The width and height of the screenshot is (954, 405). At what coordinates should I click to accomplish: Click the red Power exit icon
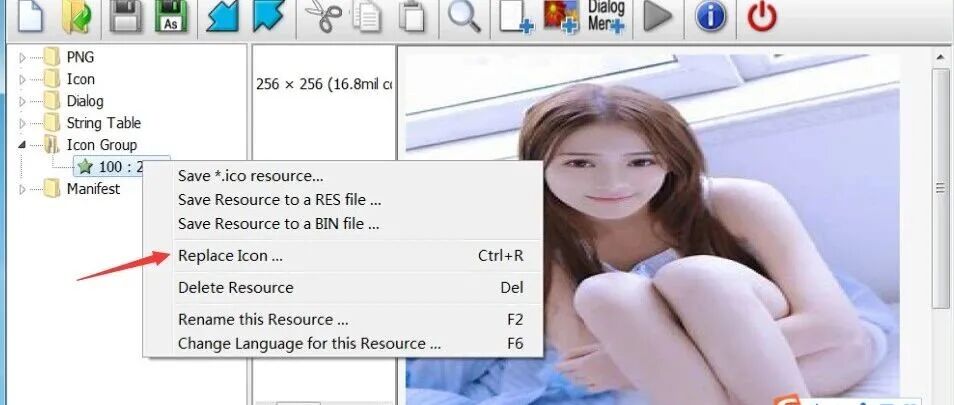(x=762, y=16)
